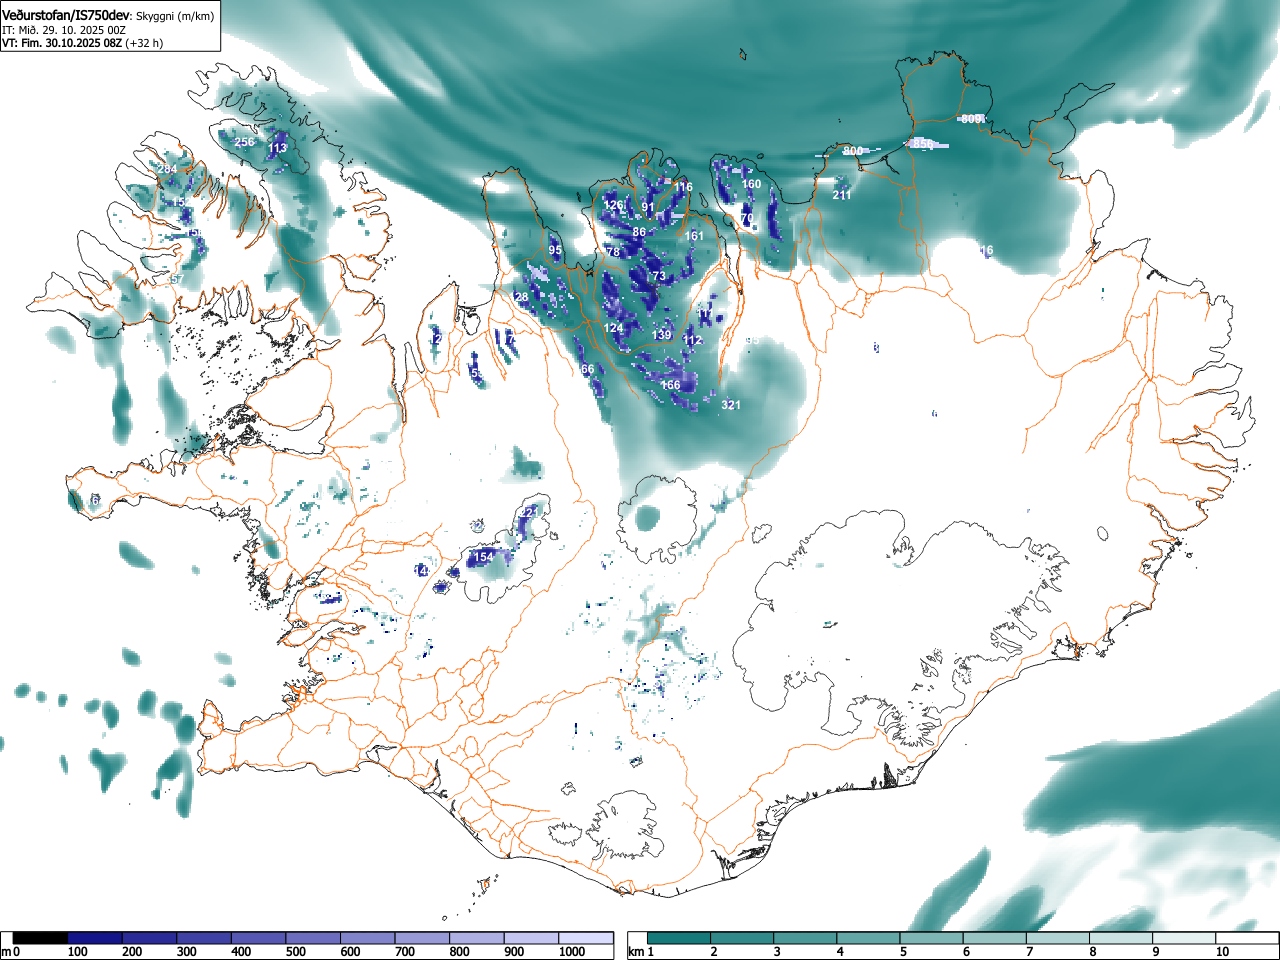Click the 73 visibility value on the map
The width and height of the screenshot is (1280, 960).
[659, 276]
